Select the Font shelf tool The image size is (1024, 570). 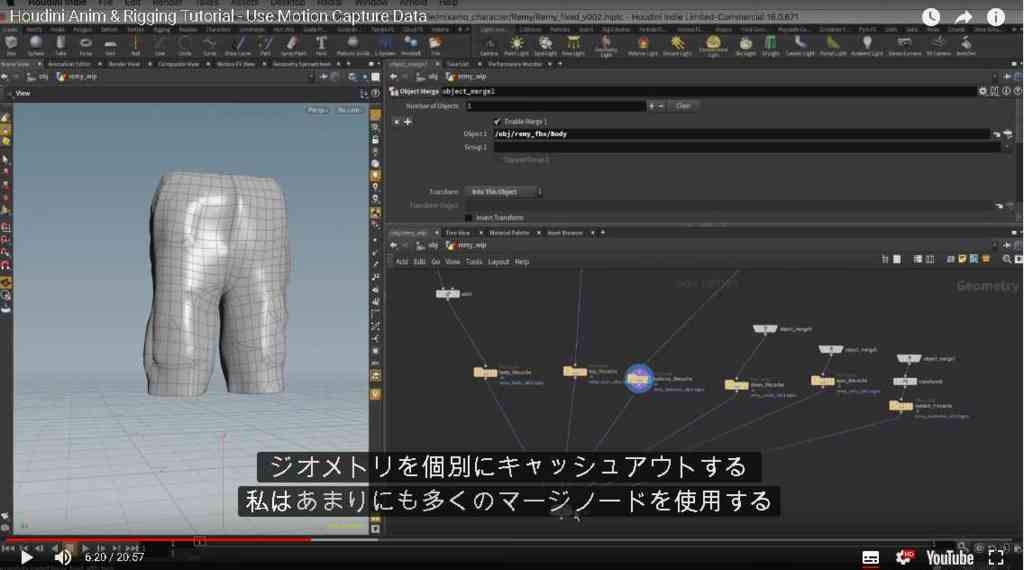click(321, 45)
